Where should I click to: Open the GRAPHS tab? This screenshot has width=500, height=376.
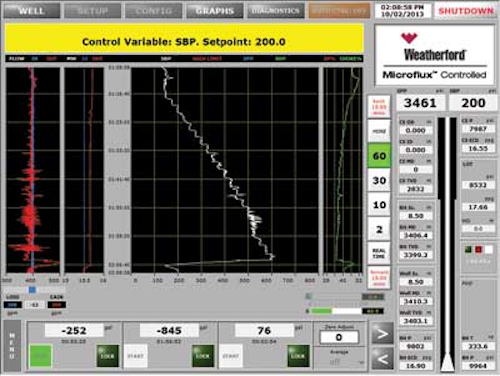coord(215,11)
